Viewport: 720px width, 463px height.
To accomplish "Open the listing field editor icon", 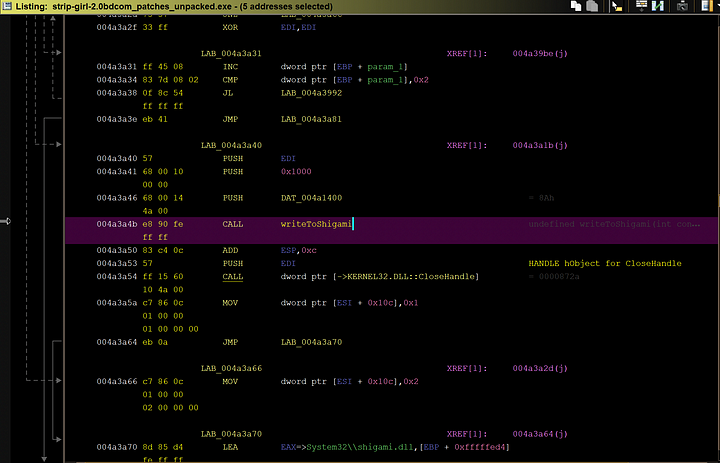I will 641,6.
